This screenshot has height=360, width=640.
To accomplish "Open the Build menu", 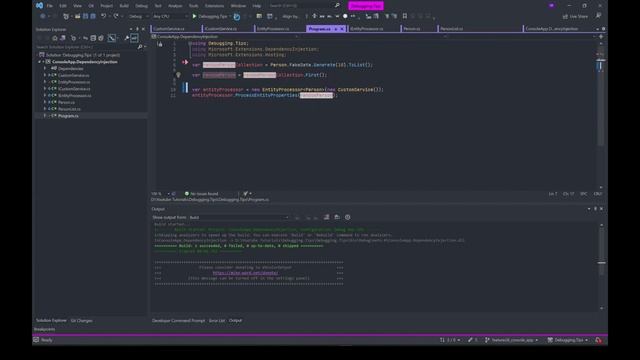I will (x=124, y=6).
